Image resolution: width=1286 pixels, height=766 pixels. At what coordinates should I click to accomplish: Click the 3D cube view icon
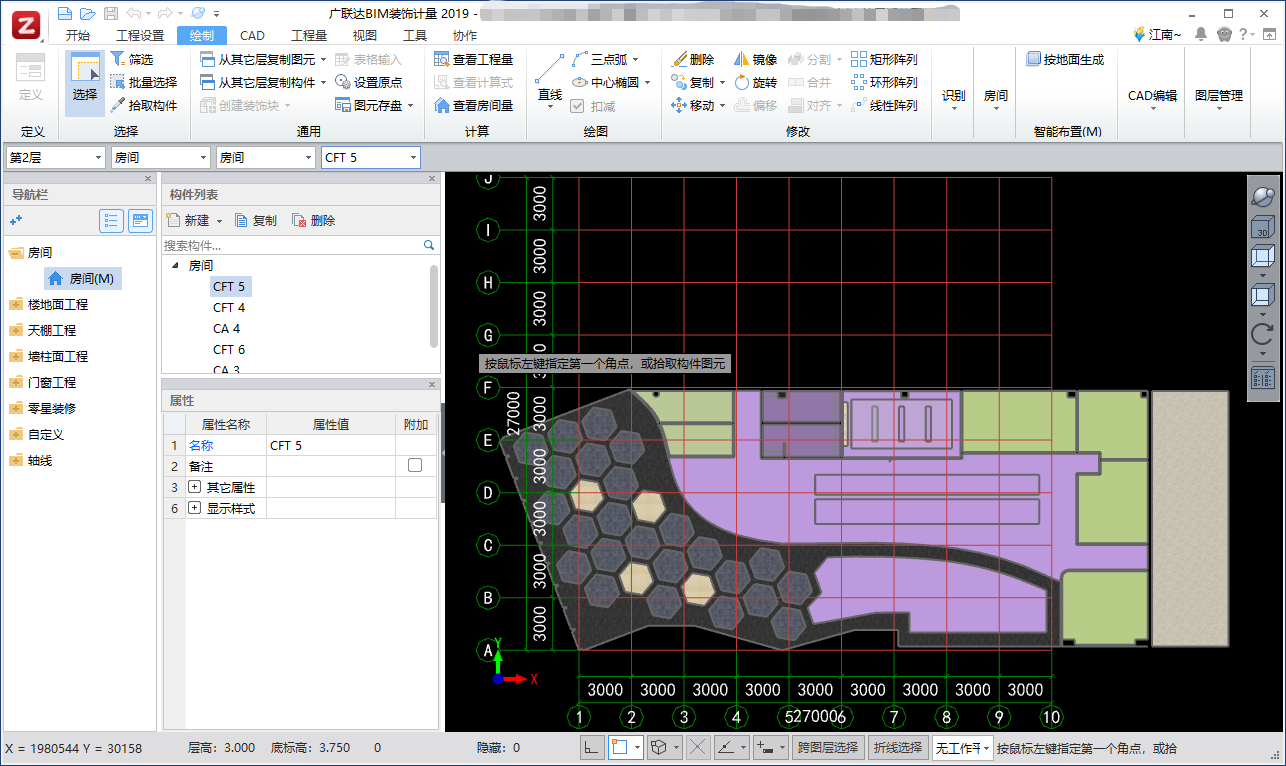click(1262, 229)
